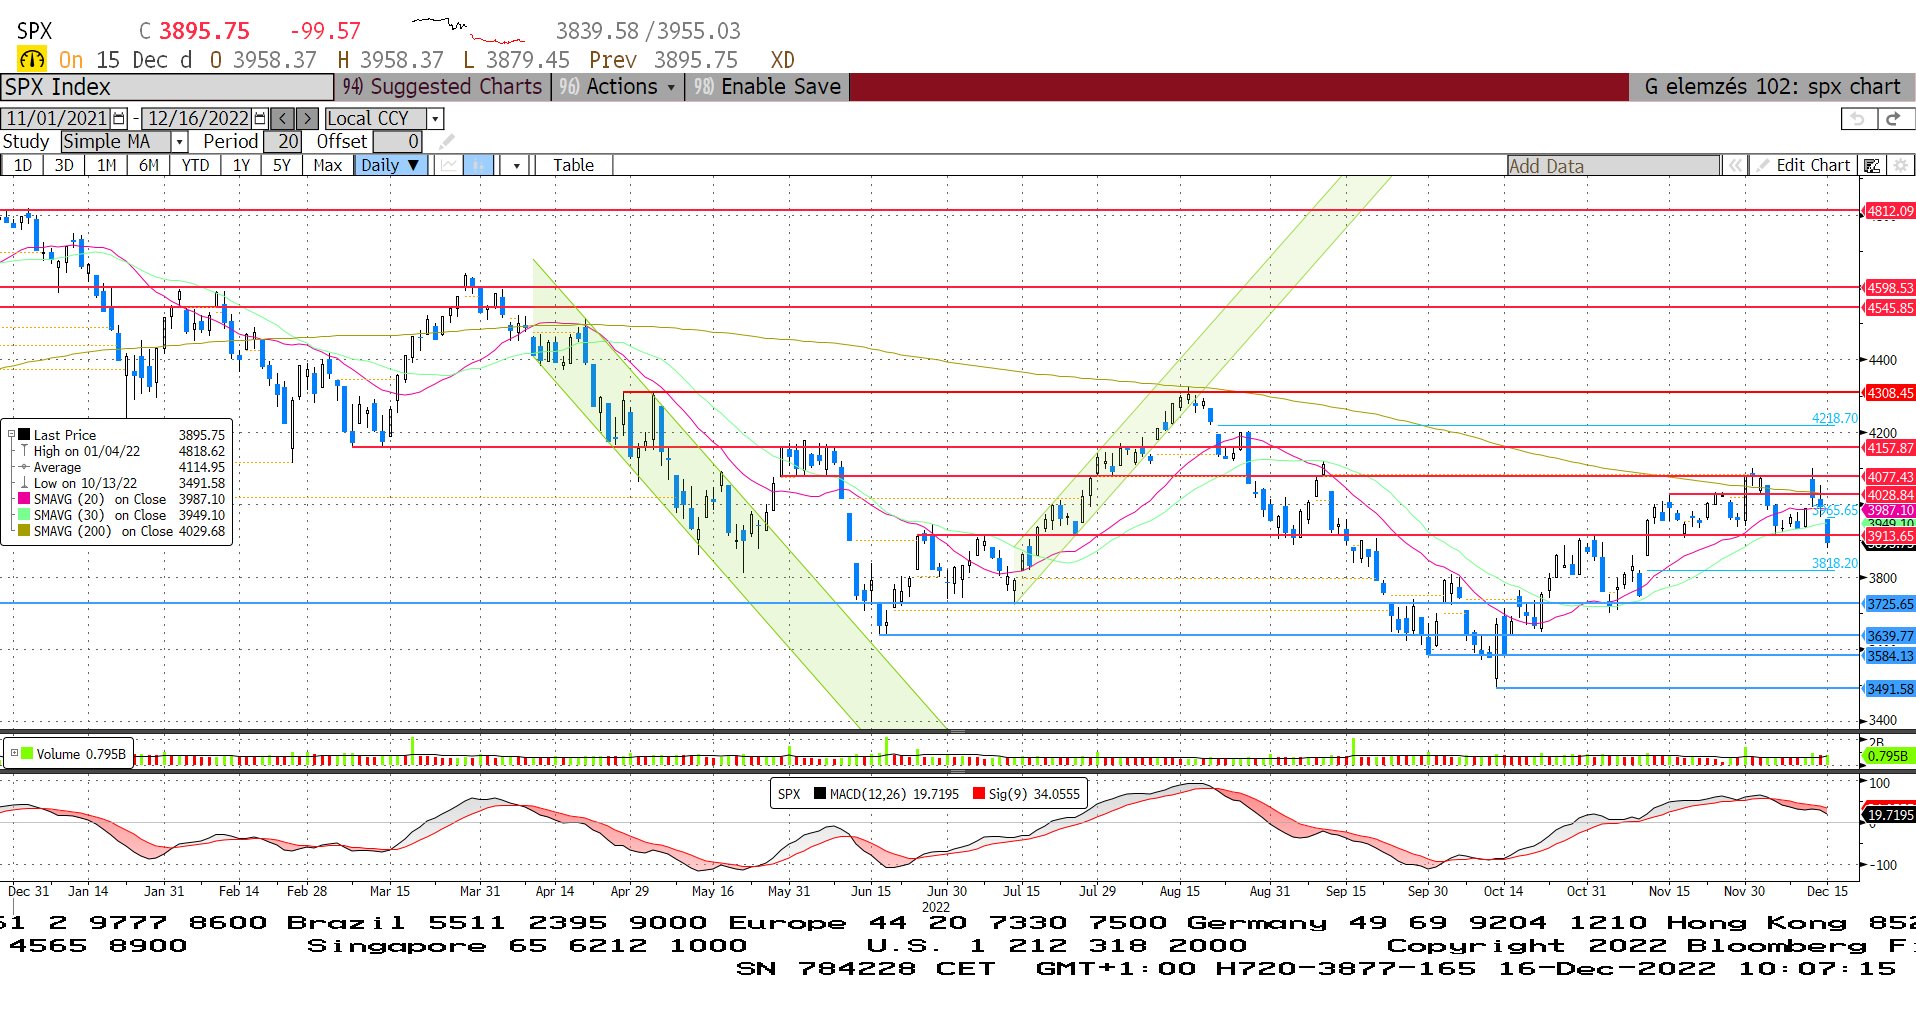The image size is (1916, 1024).
Task: Click the MACD value label 19.7195
Action: [x=1890, y=815]
